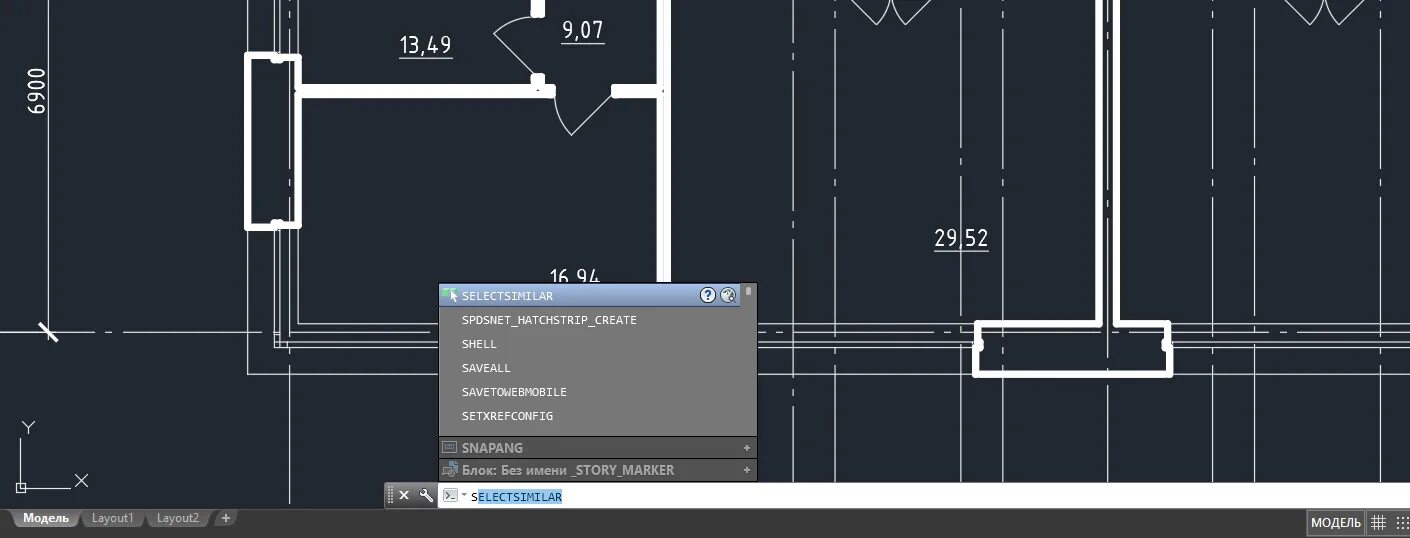Search the web for SELECTSIMILAR
This screenshot has height=538, width=1410.
(728, 295)
